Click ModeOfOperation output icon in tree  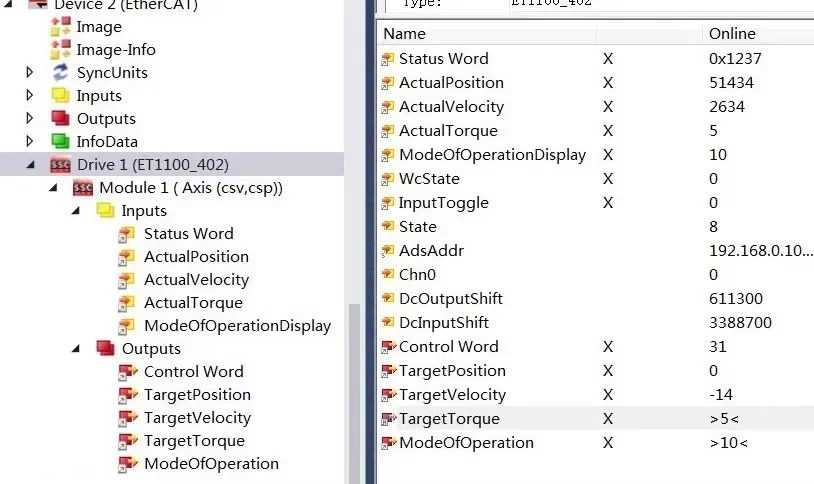pyautogui.click(x=128, y=464)
